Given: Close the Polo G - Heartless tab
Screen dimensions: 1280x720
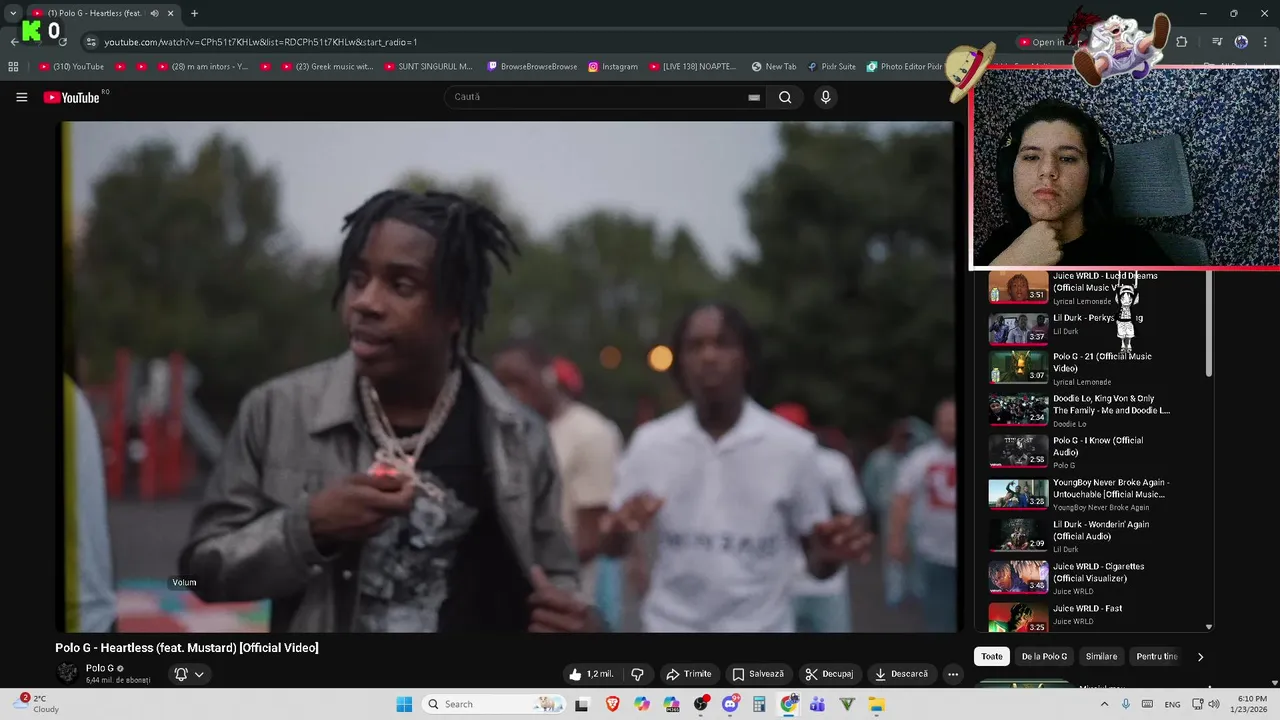Looking at the screenshot, I should pos(172,13).
